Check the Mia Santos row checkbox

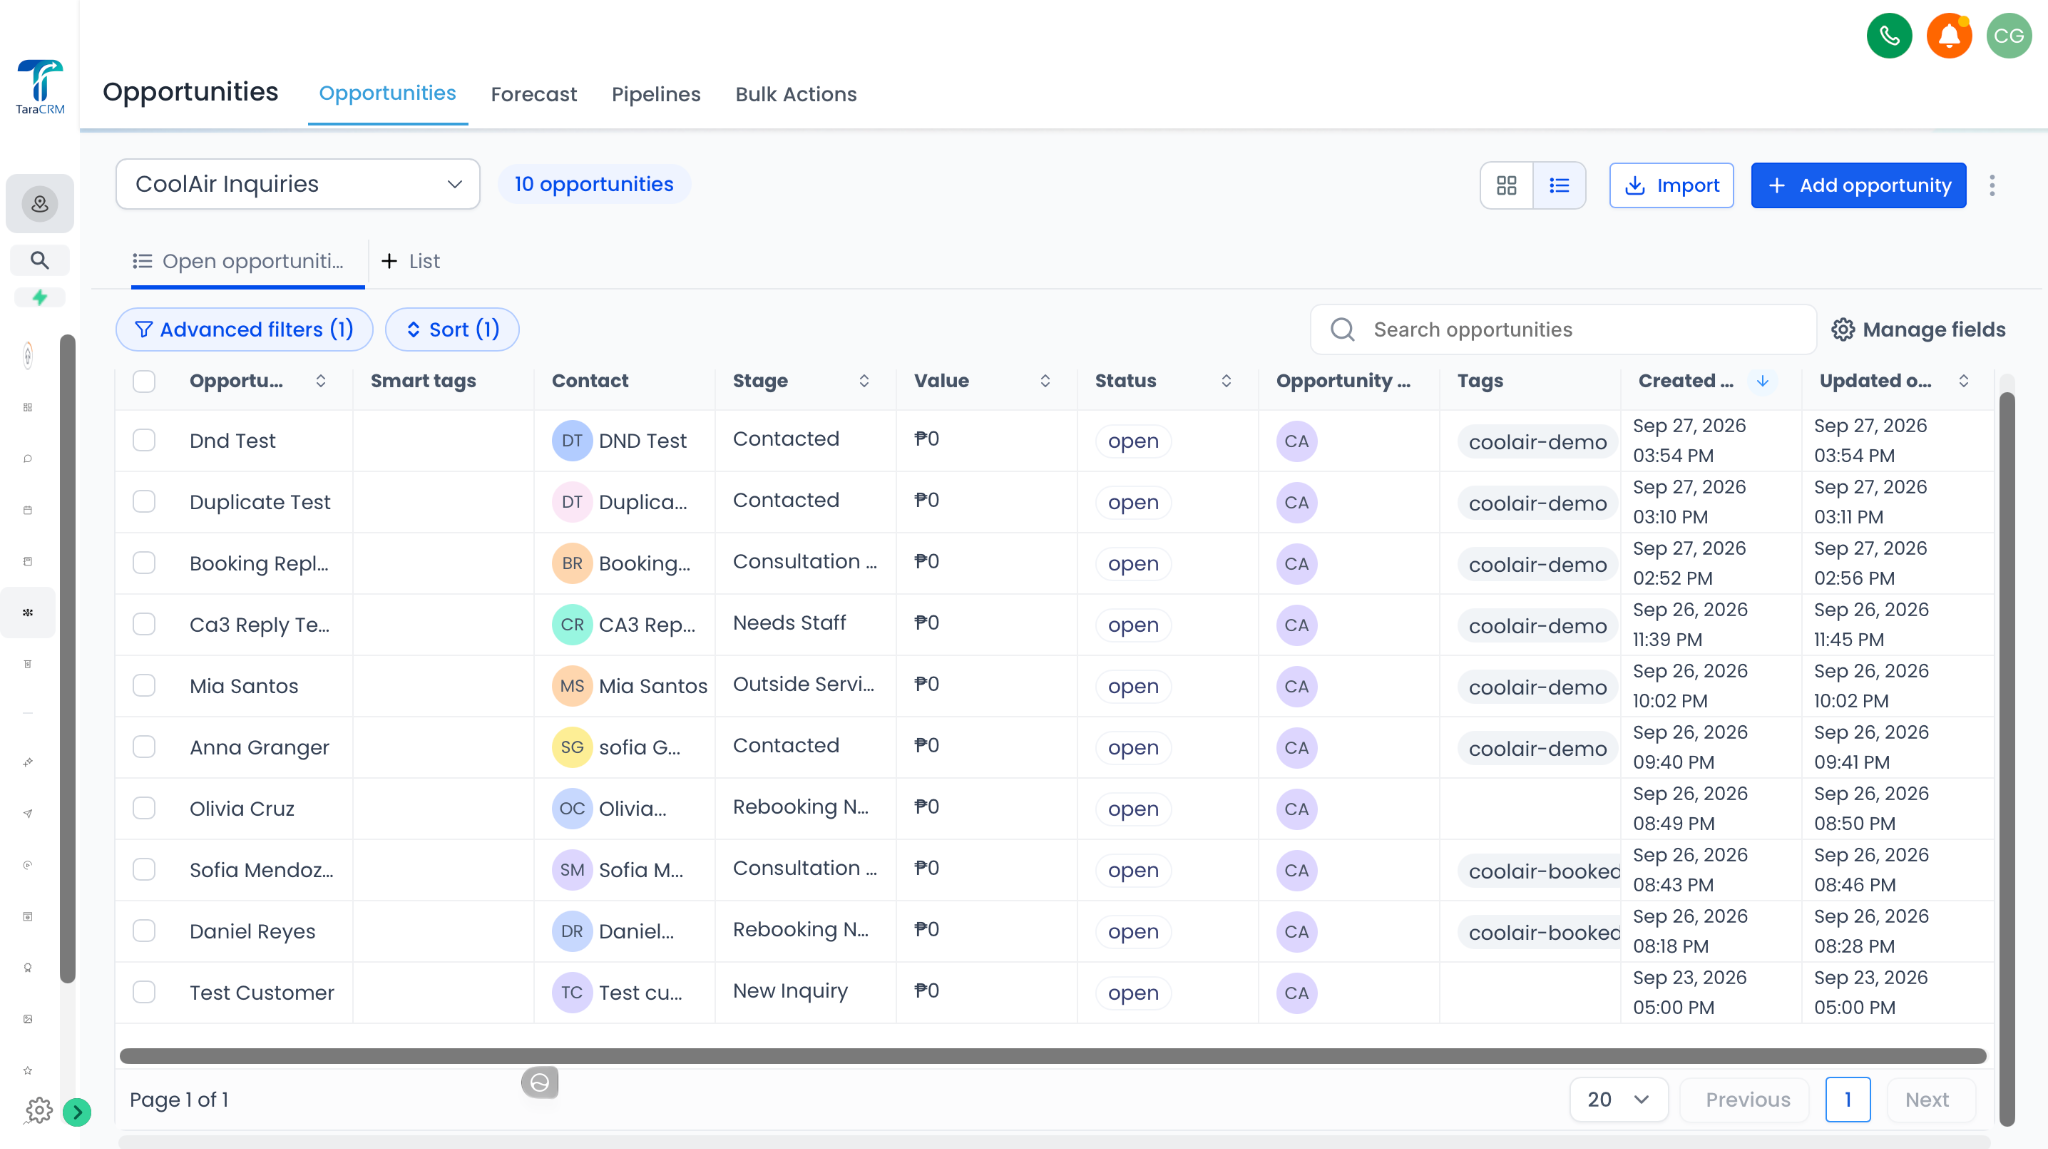[144, 686]
